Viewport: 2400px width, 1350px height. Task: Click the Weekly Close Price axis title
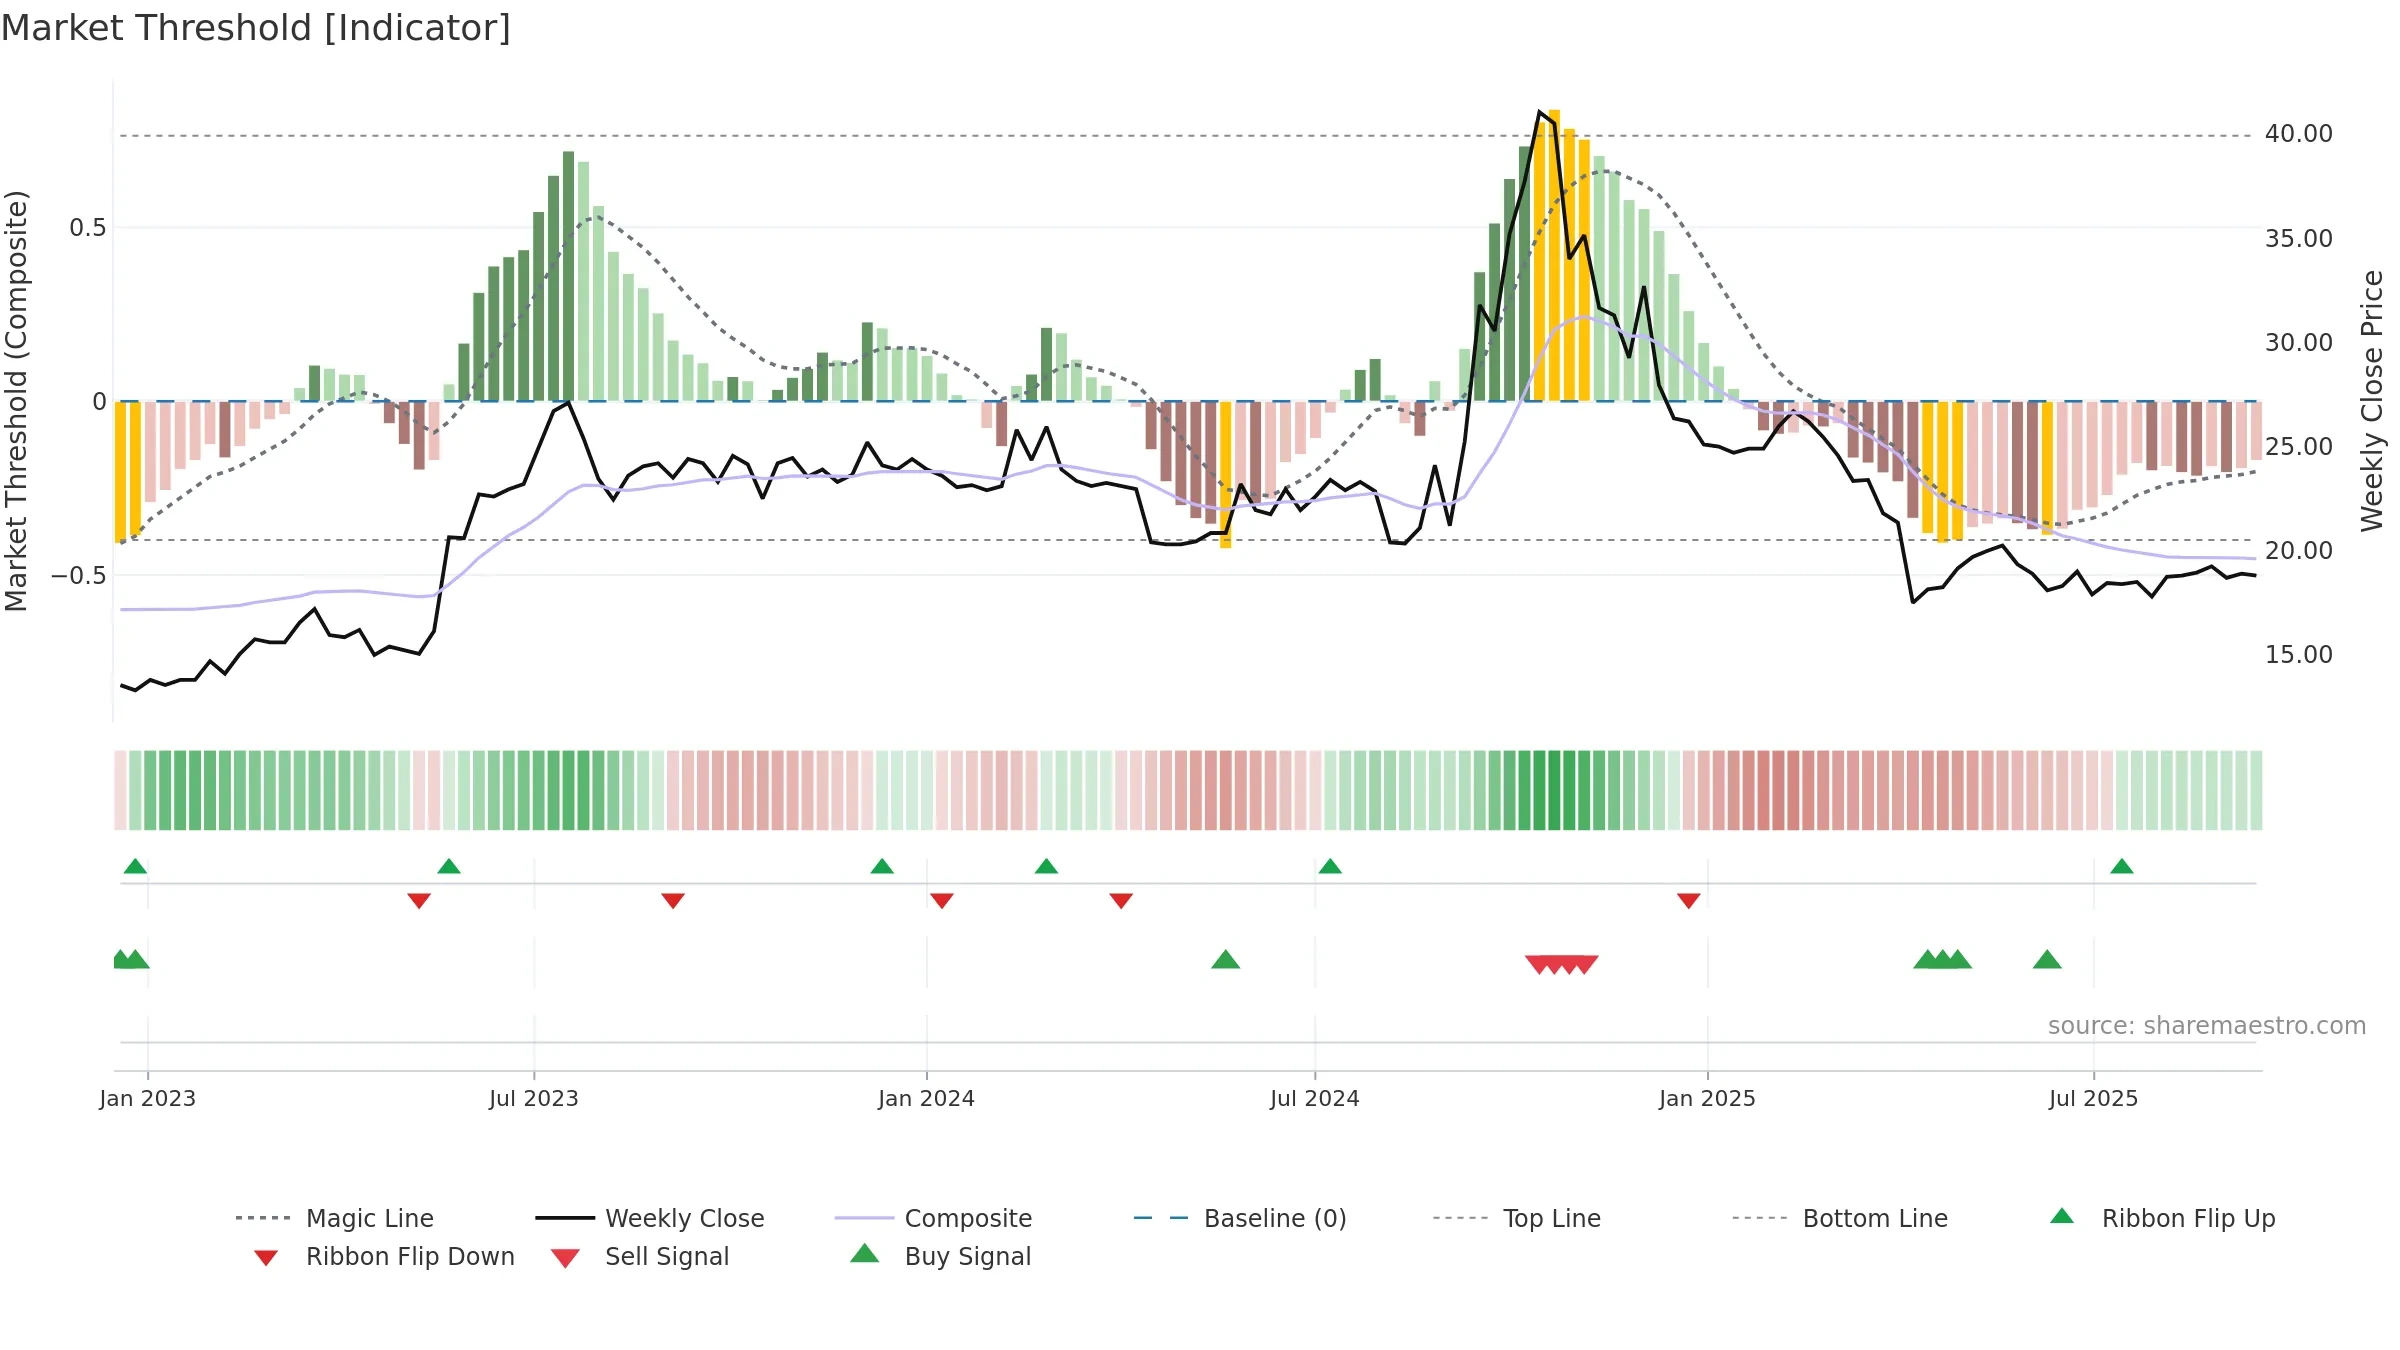coord(2372,400)
